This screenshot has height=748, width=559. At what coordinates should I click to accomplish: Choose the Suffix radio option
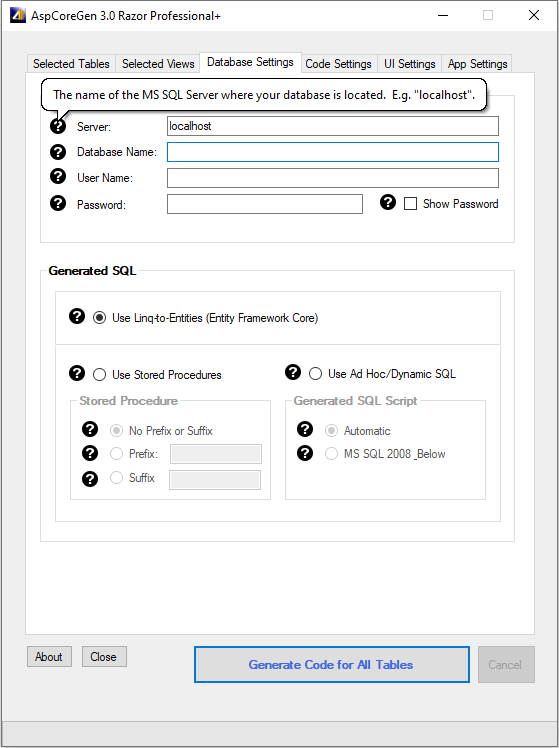(x=116, y=478)
